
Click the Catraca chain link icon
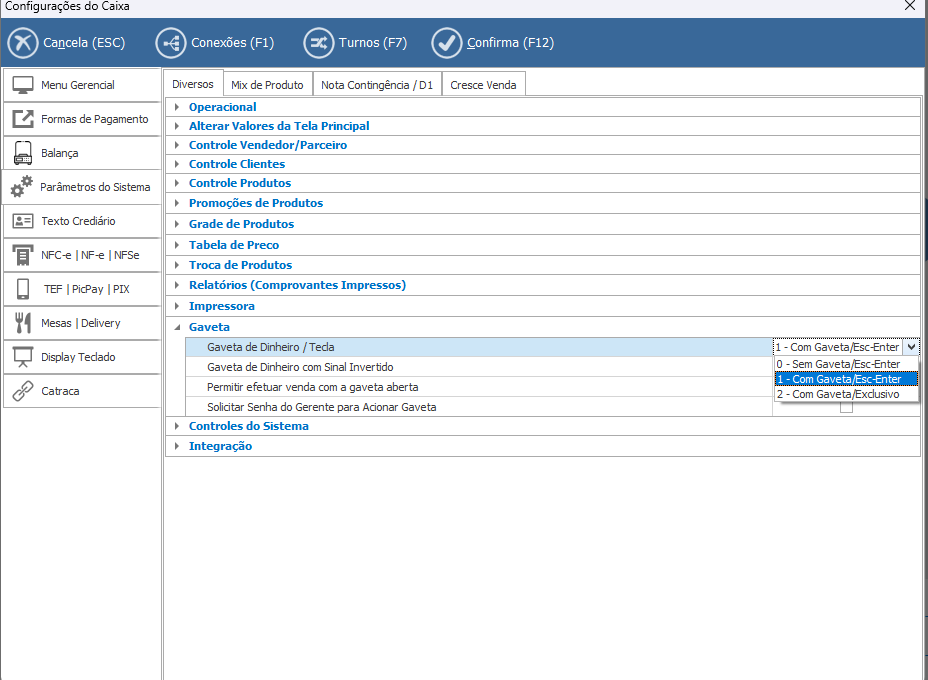[23, 391]
